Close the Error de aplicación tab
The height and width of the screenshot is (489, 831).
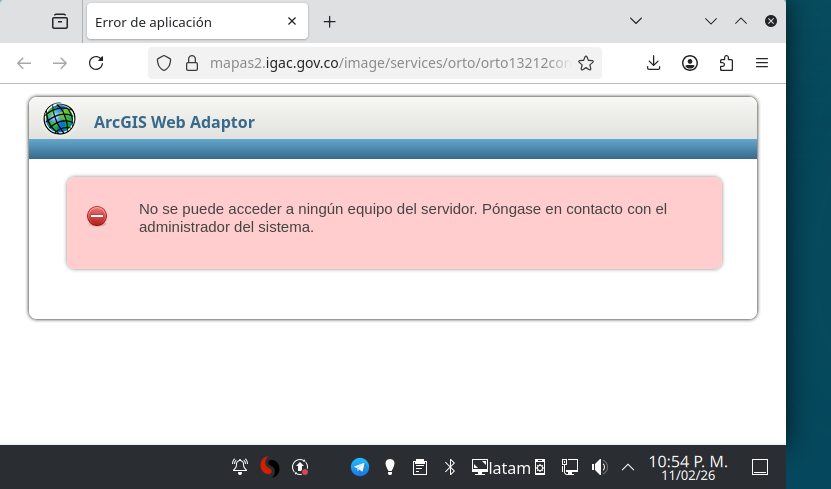[291, 21]
